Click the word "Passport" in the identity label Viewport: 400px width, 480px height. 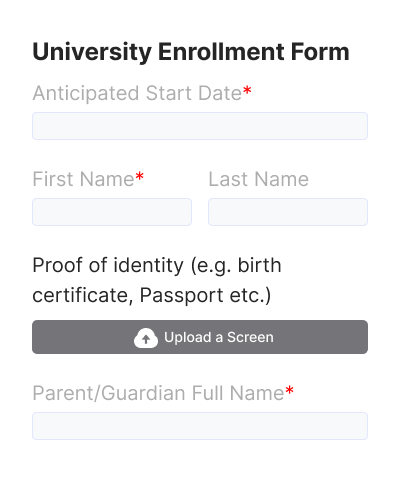point(181,295)
